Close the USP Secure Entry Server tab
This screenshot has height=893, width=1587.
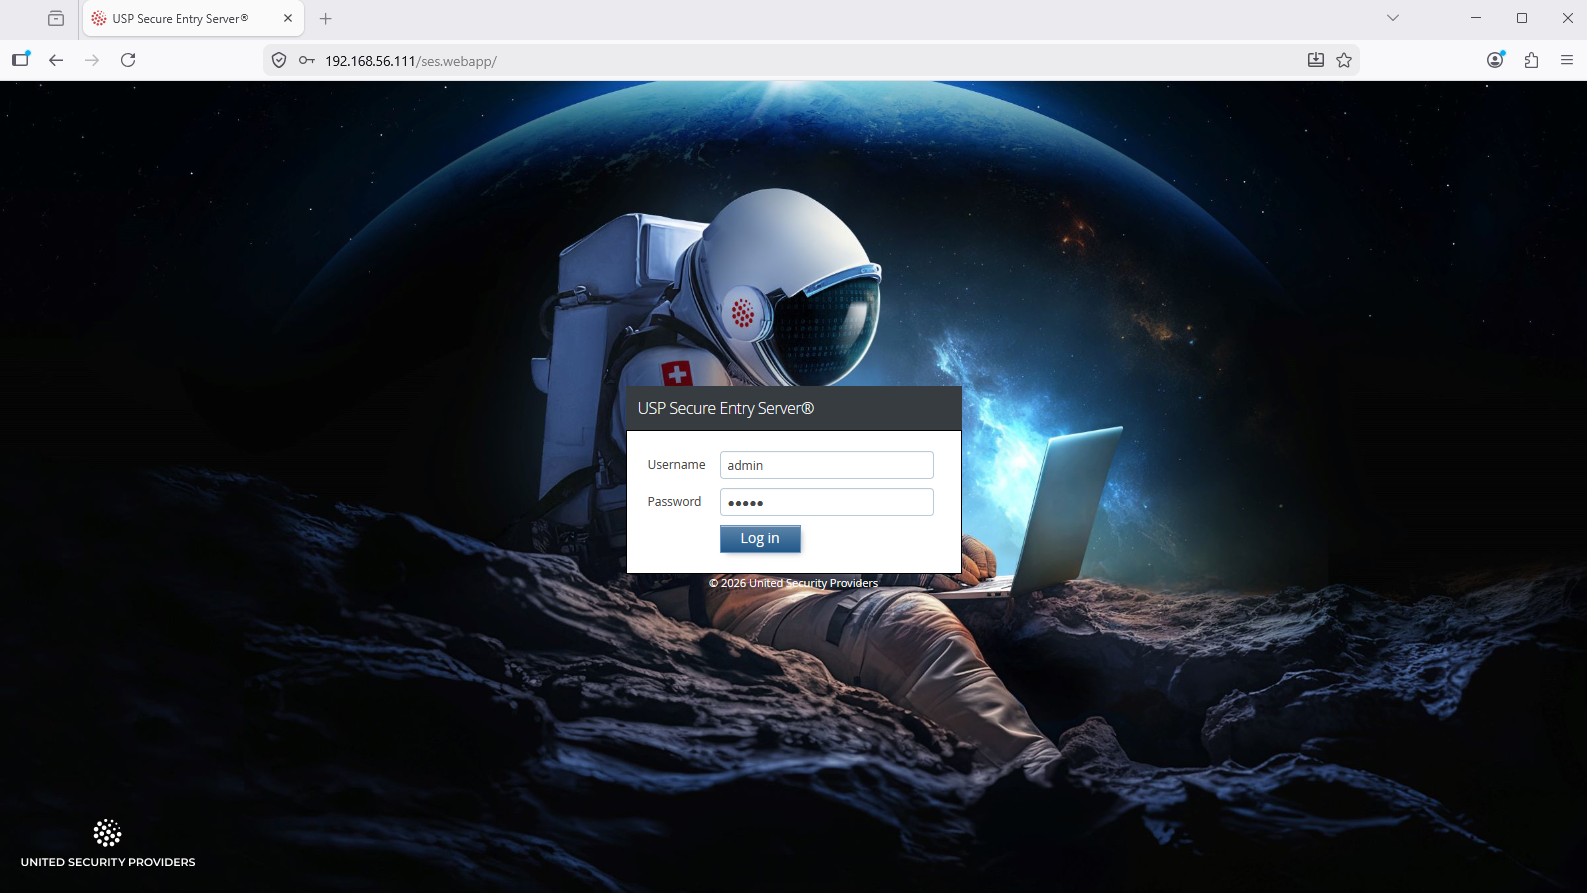point(288,18)
